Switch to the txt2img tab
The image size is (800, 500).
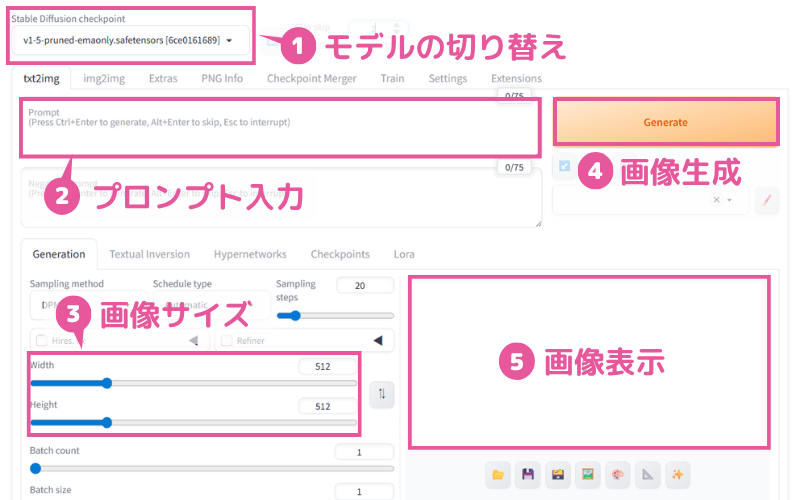point(41,79)
